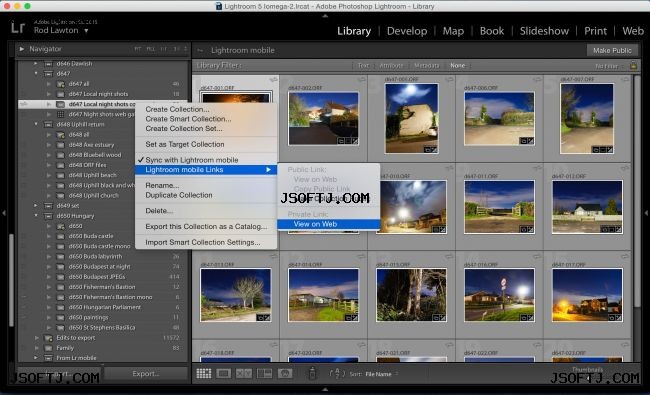Click the filter lock padlock icon
The height and width of the screenshot is (395, 650).
[633, 65]
